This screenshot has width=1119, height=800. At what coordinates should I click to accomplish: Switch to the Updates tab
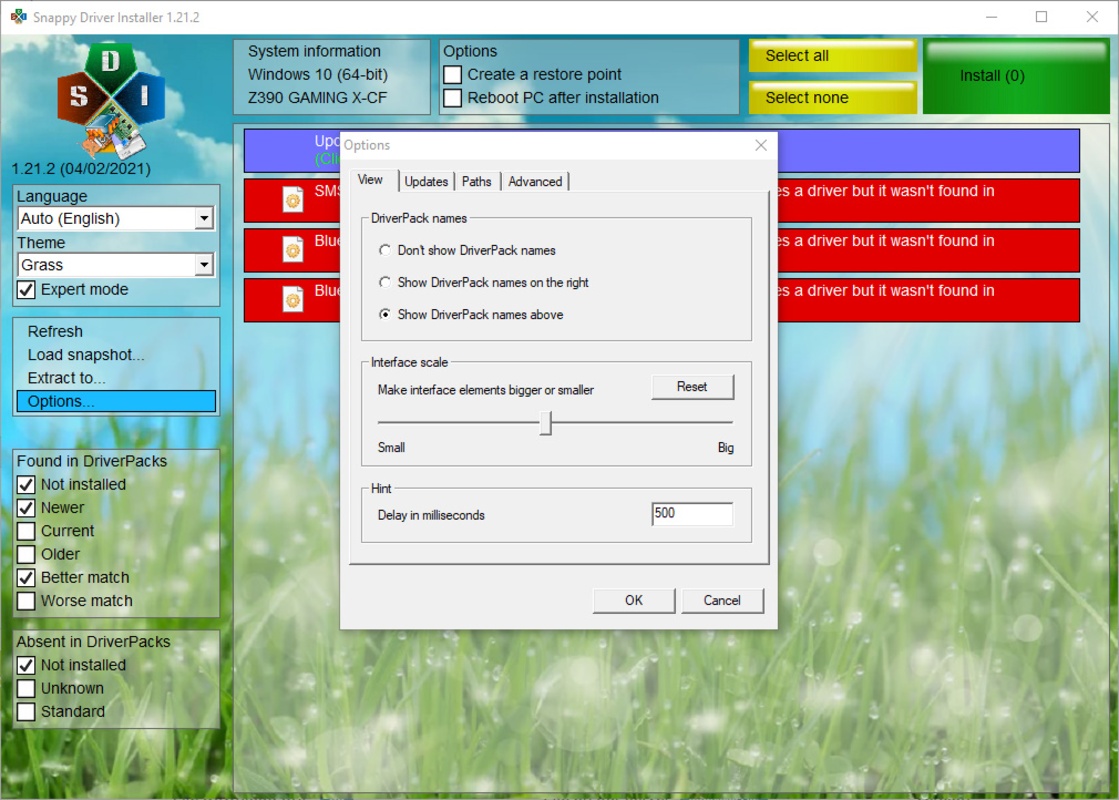[425, 181]
